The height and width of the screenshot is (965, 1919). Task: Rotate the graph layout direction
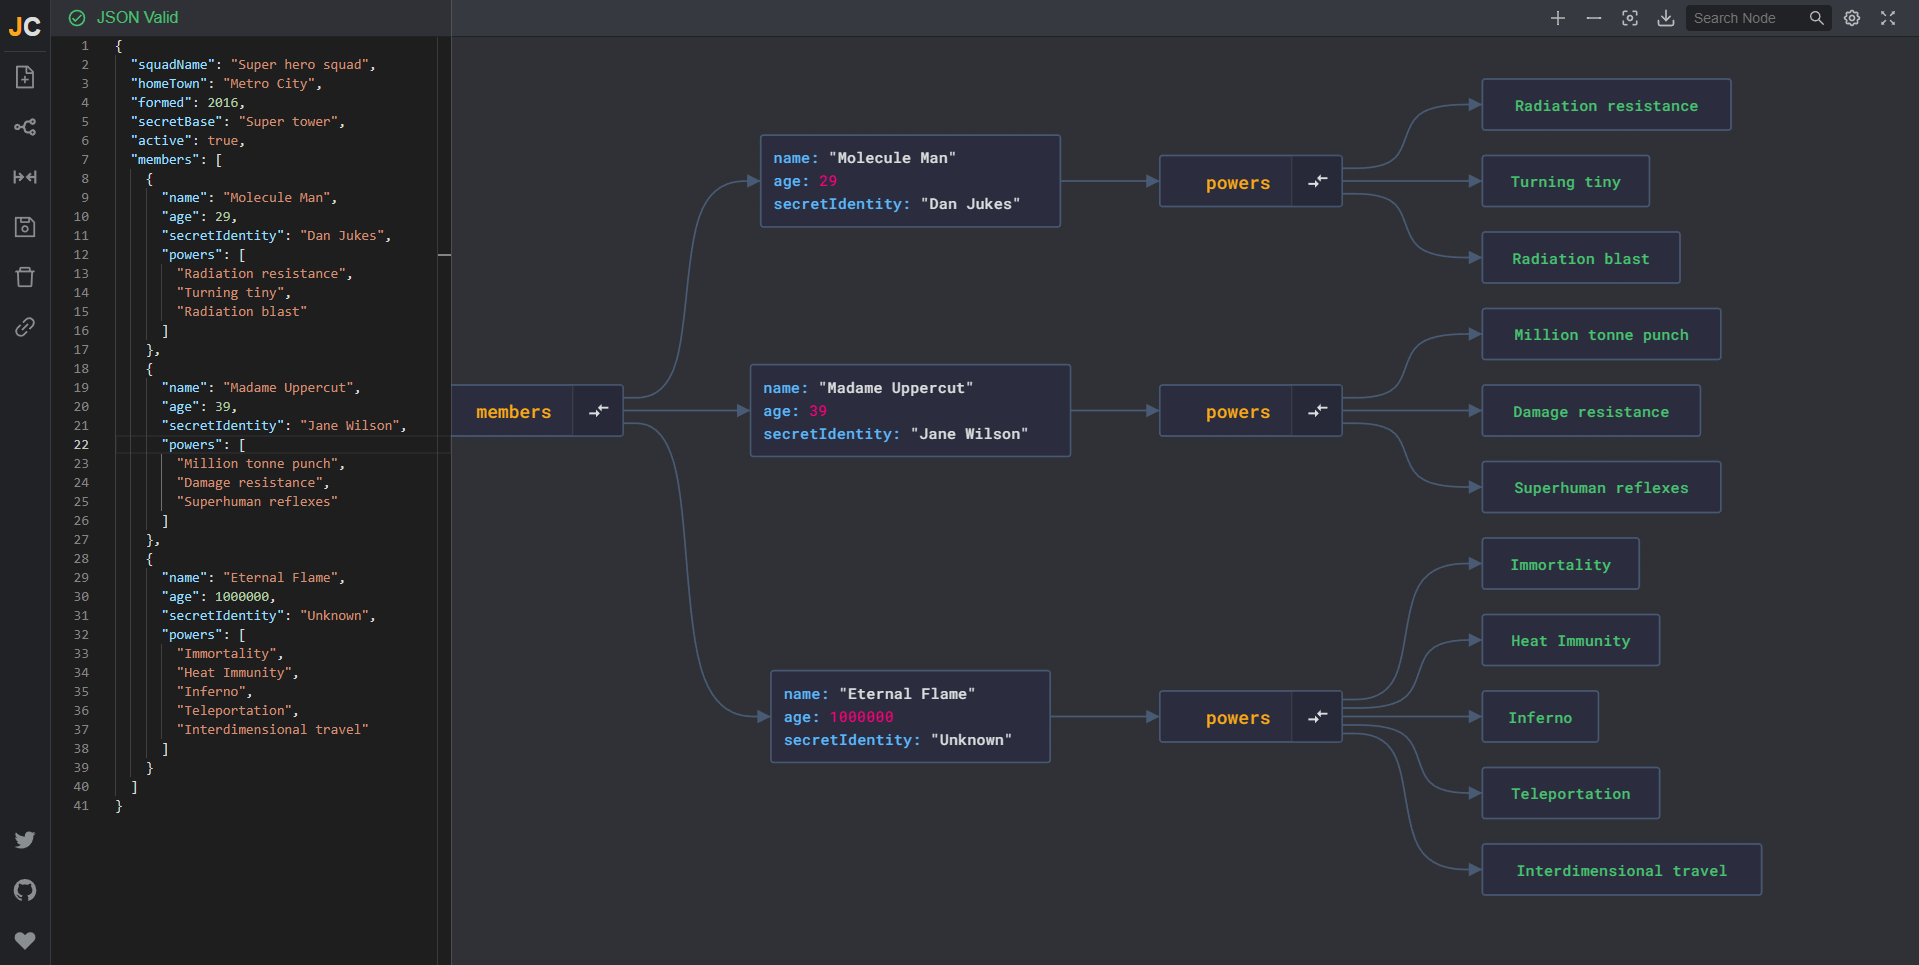pyautogui.click(x=25, y=177)
